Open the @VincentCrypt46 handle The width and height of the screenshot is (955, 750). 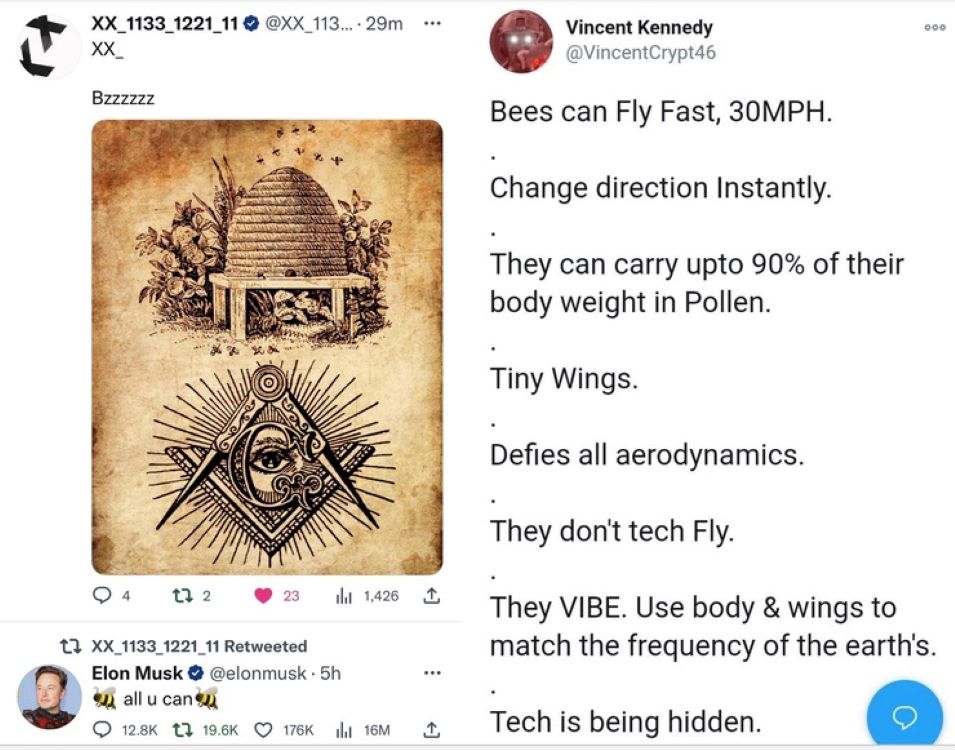[641, 53]
